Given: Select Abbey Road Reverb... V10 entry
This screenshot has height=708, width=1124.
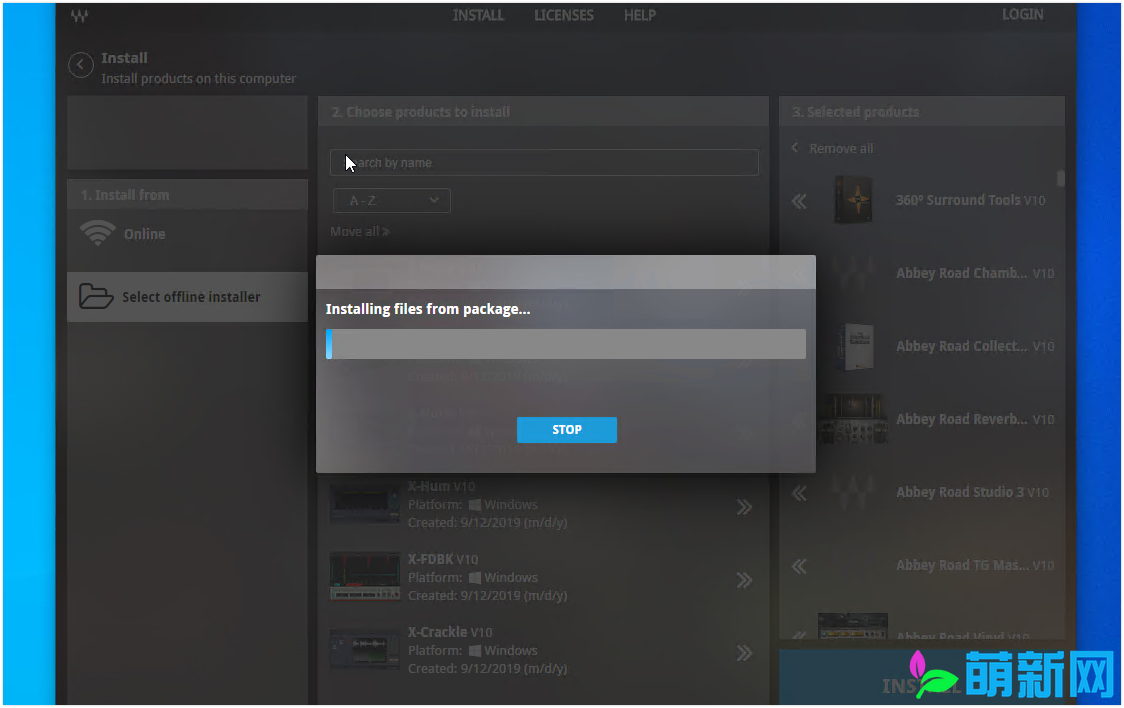Looking at the screenshot, I should pos(975,419).
